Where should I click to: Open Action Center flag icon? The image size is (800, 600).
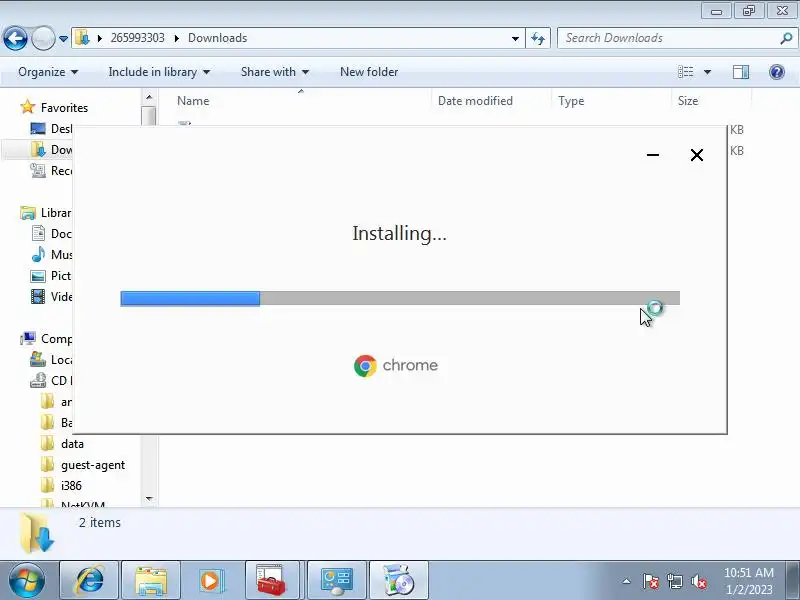[x=651, y=581]
